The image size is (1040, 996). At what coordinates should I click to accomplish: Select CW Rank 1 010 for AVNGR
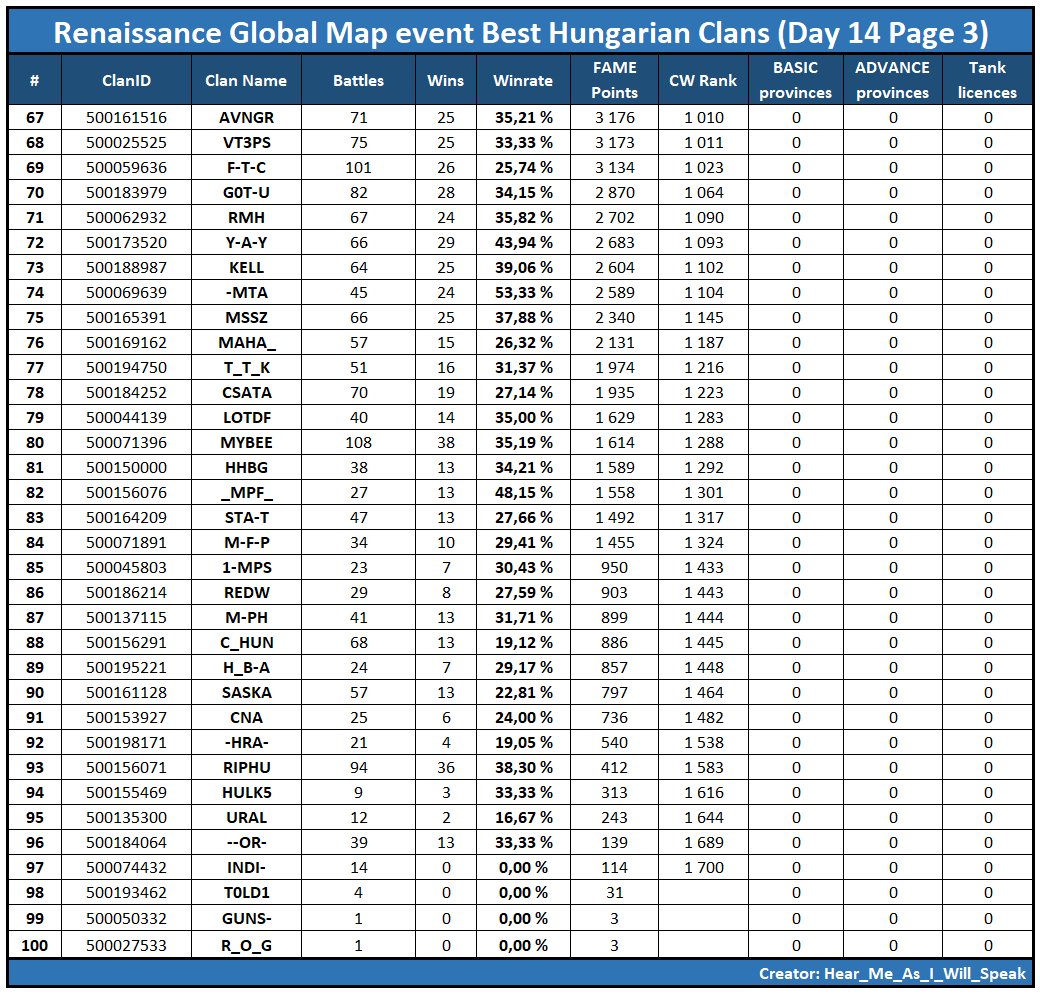coord(704,117)
